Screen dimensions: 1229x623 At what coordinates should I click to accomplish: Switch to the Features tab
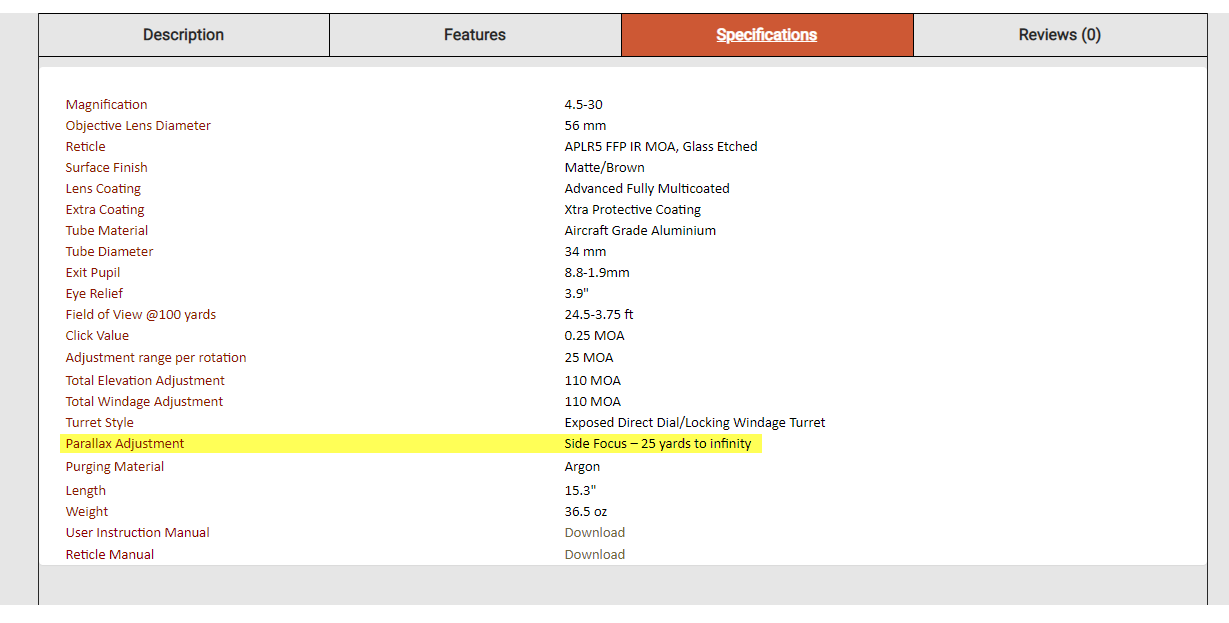474,35
